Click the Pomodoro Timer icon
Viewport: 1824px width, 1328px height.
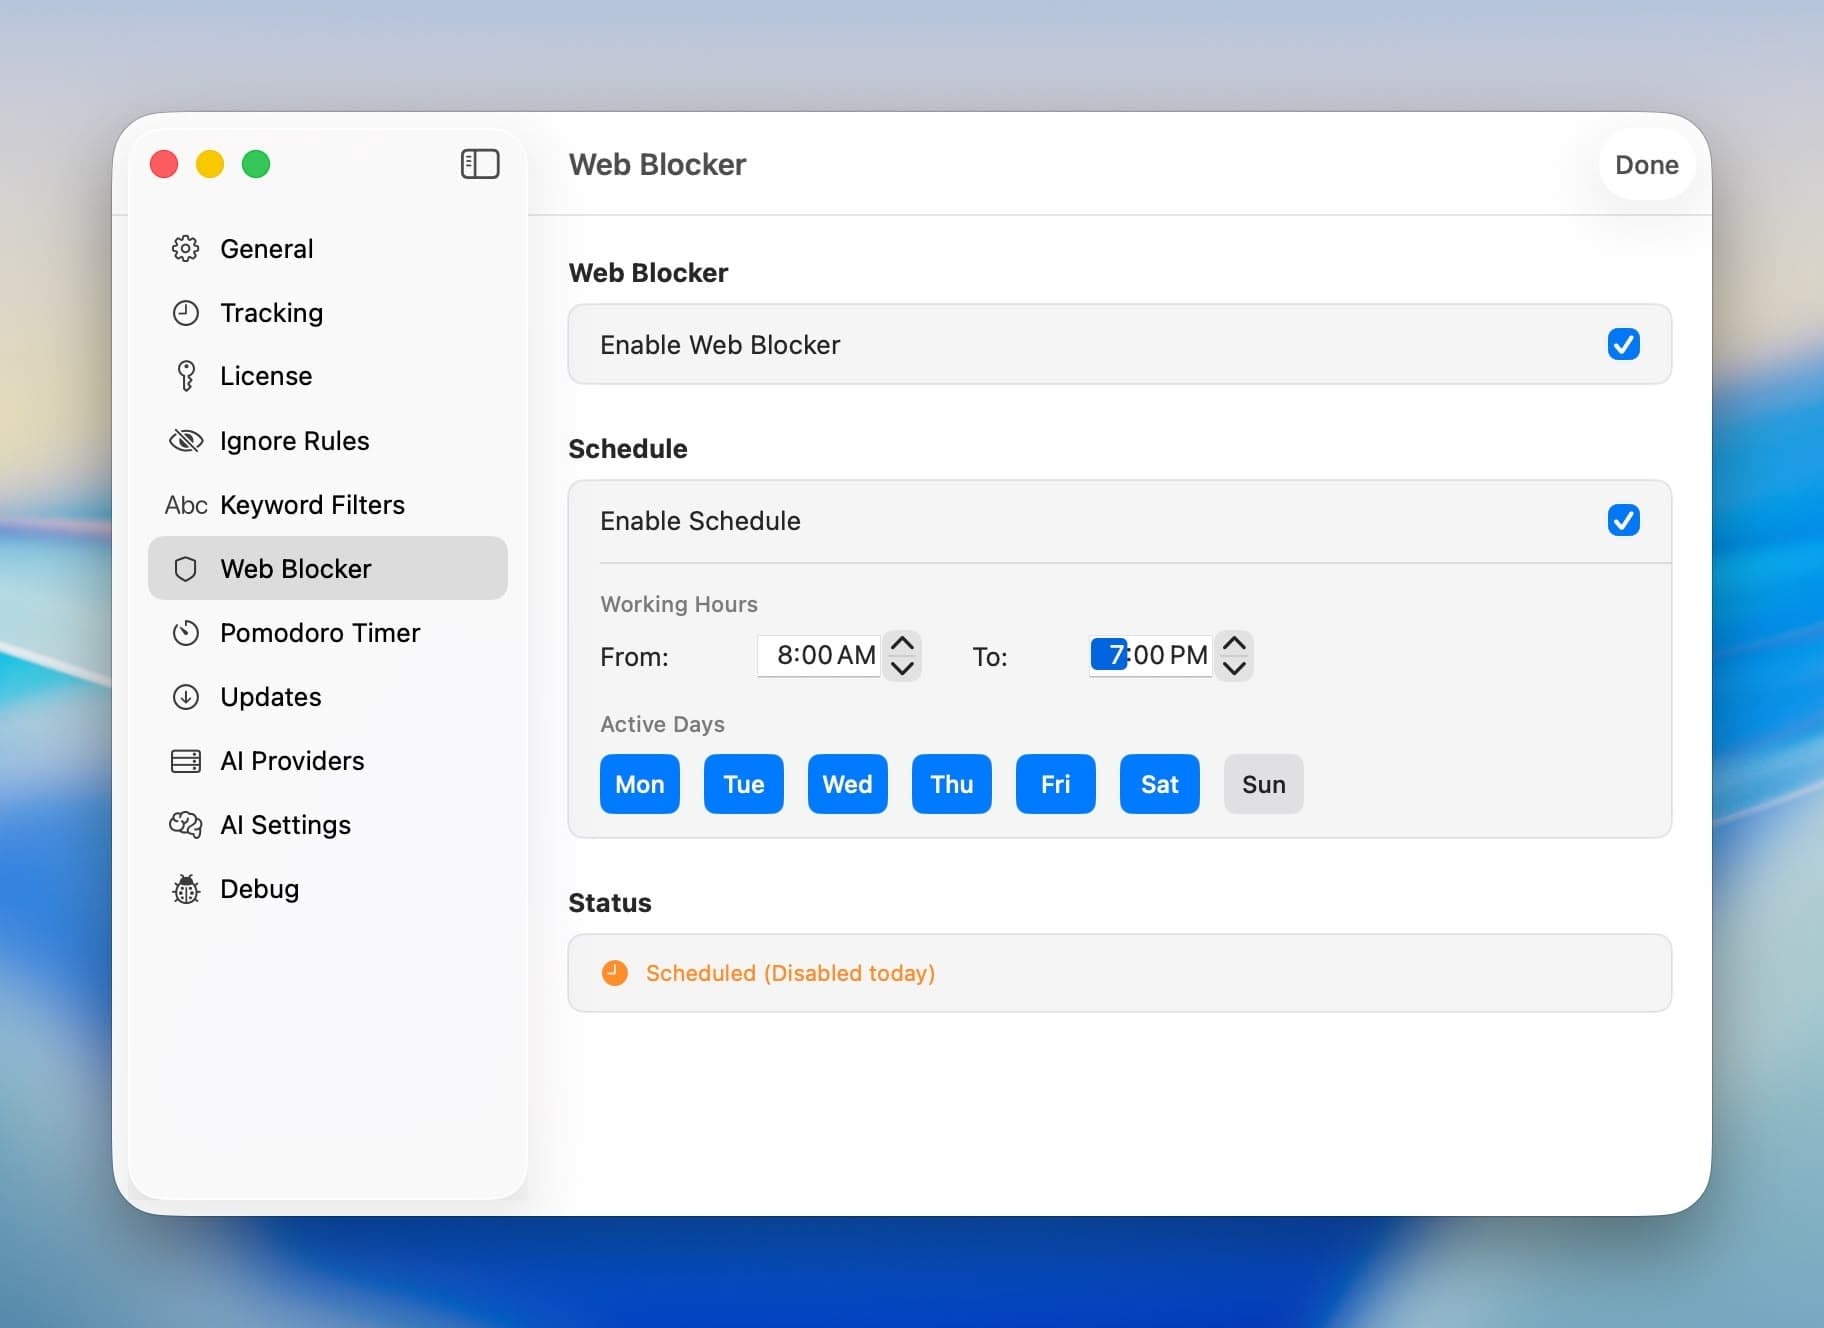186,633
